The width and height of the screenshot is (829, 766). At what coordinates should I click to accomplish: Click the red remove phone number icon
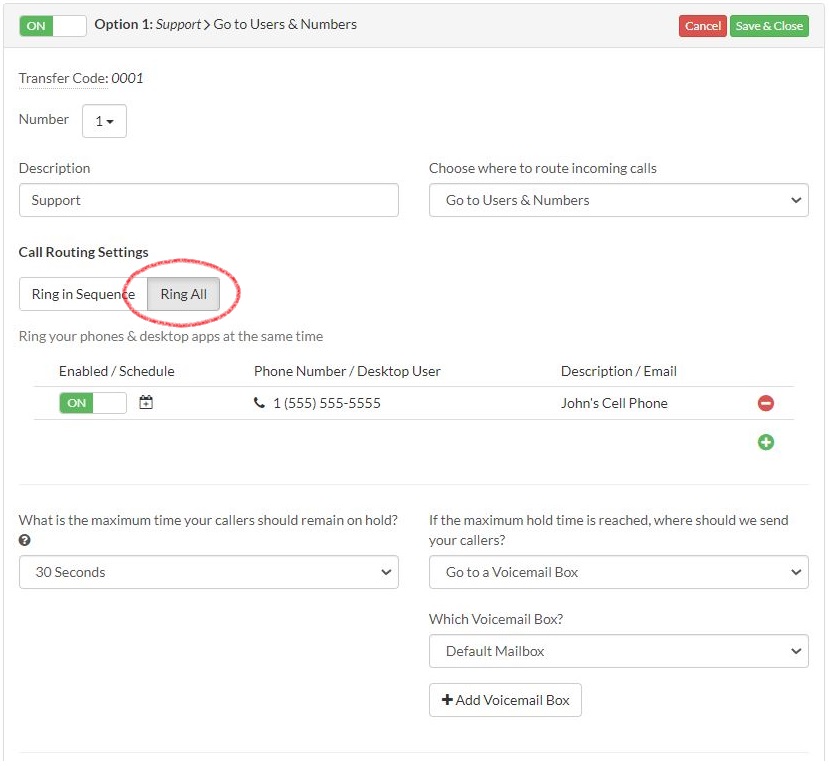765,403
